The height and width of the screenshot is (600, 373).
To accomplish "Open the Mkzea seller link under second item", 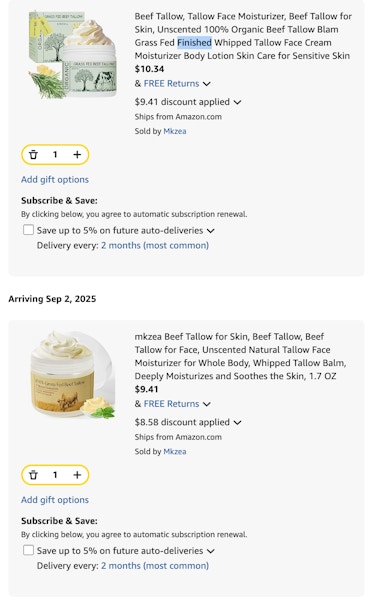I will [x=175, y=452].
